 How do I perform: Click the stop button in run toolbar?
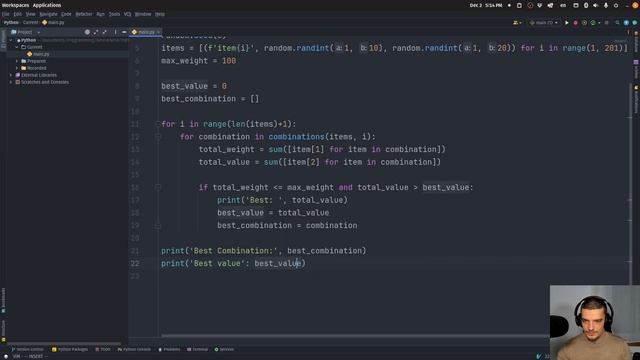coord(607,23)
